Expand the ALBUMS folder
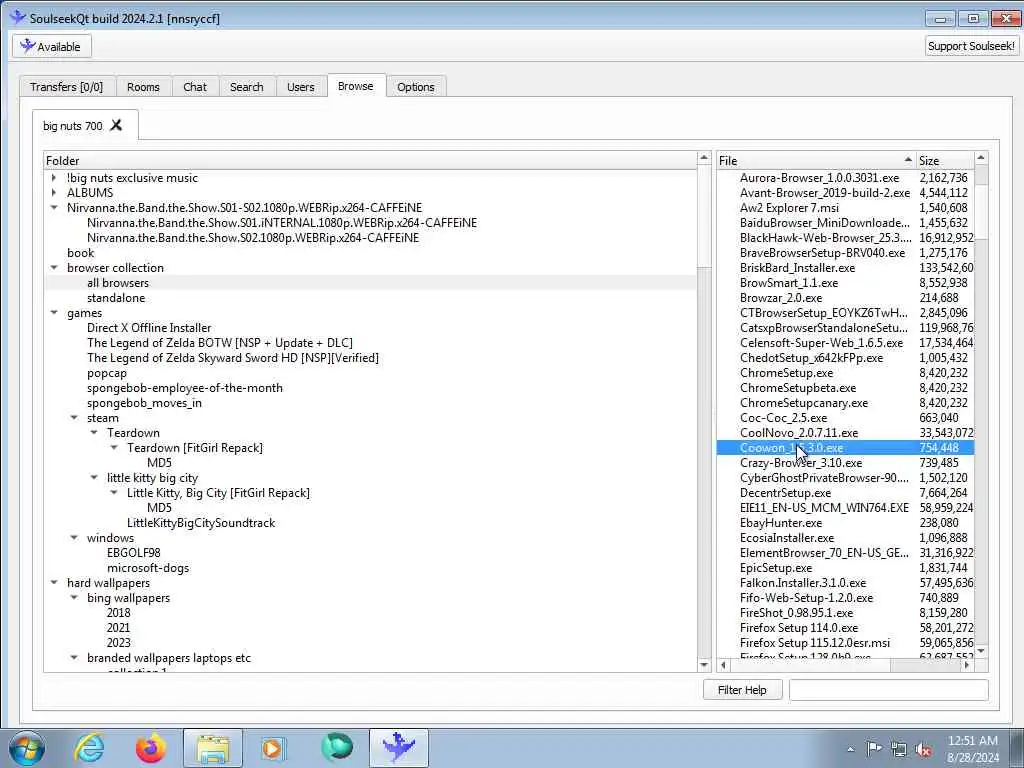Image resolution: width=1024 pixels, height=768 pixels. click(x=54, y=193)
